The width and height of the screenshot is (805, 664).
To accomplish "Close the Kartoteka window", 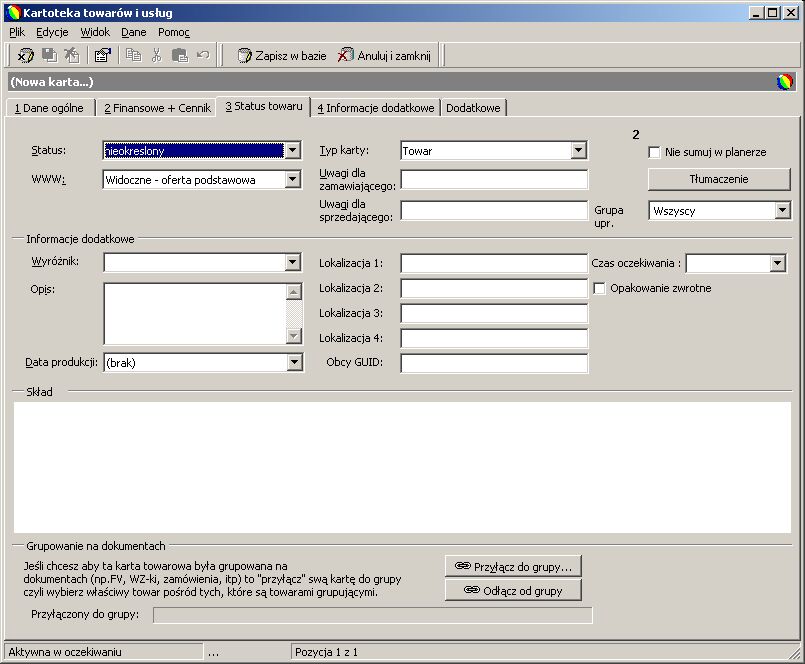I will [x=791, y=13].
